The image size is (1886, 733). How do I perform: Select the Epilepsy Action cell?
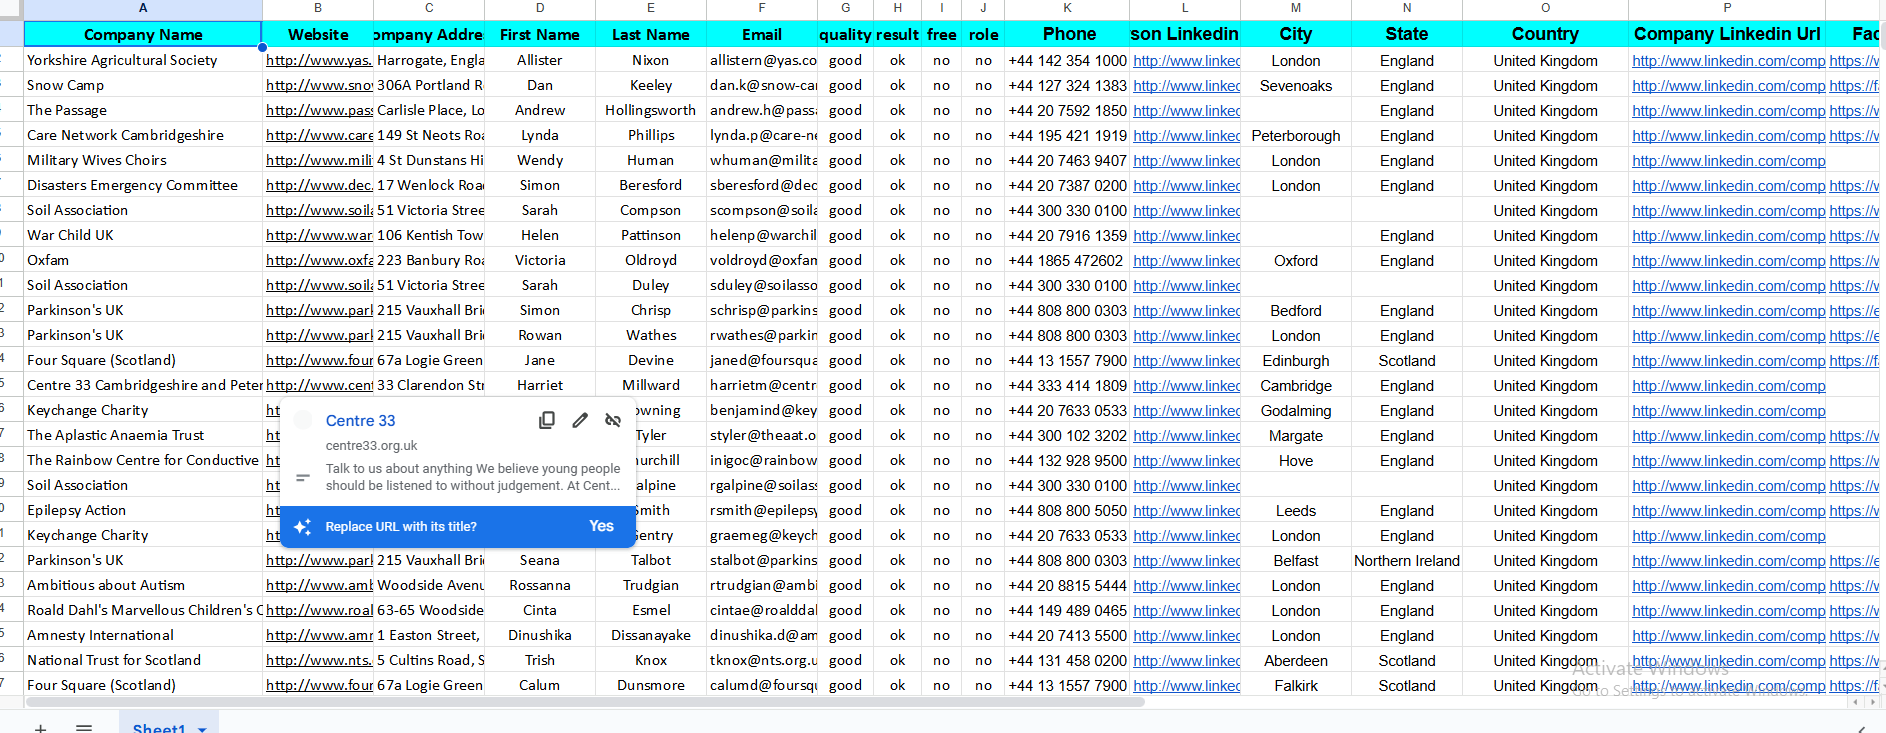click(x=143, y=510)
